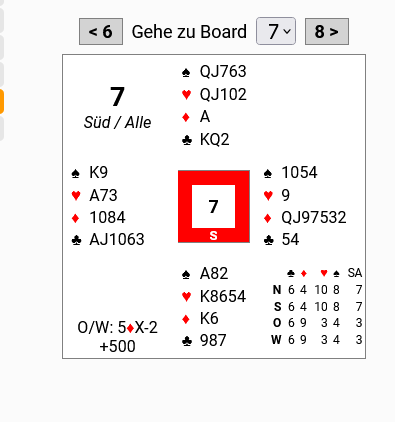Go to next board 8
395x422 pixels.
[327, 32]
